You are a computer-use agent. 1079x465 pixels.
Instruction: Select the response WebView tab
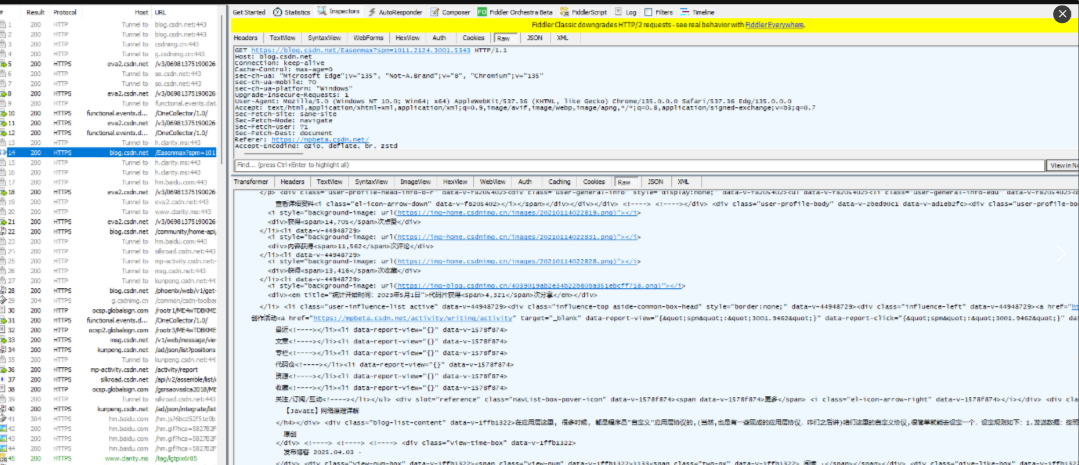coord(492,182)
